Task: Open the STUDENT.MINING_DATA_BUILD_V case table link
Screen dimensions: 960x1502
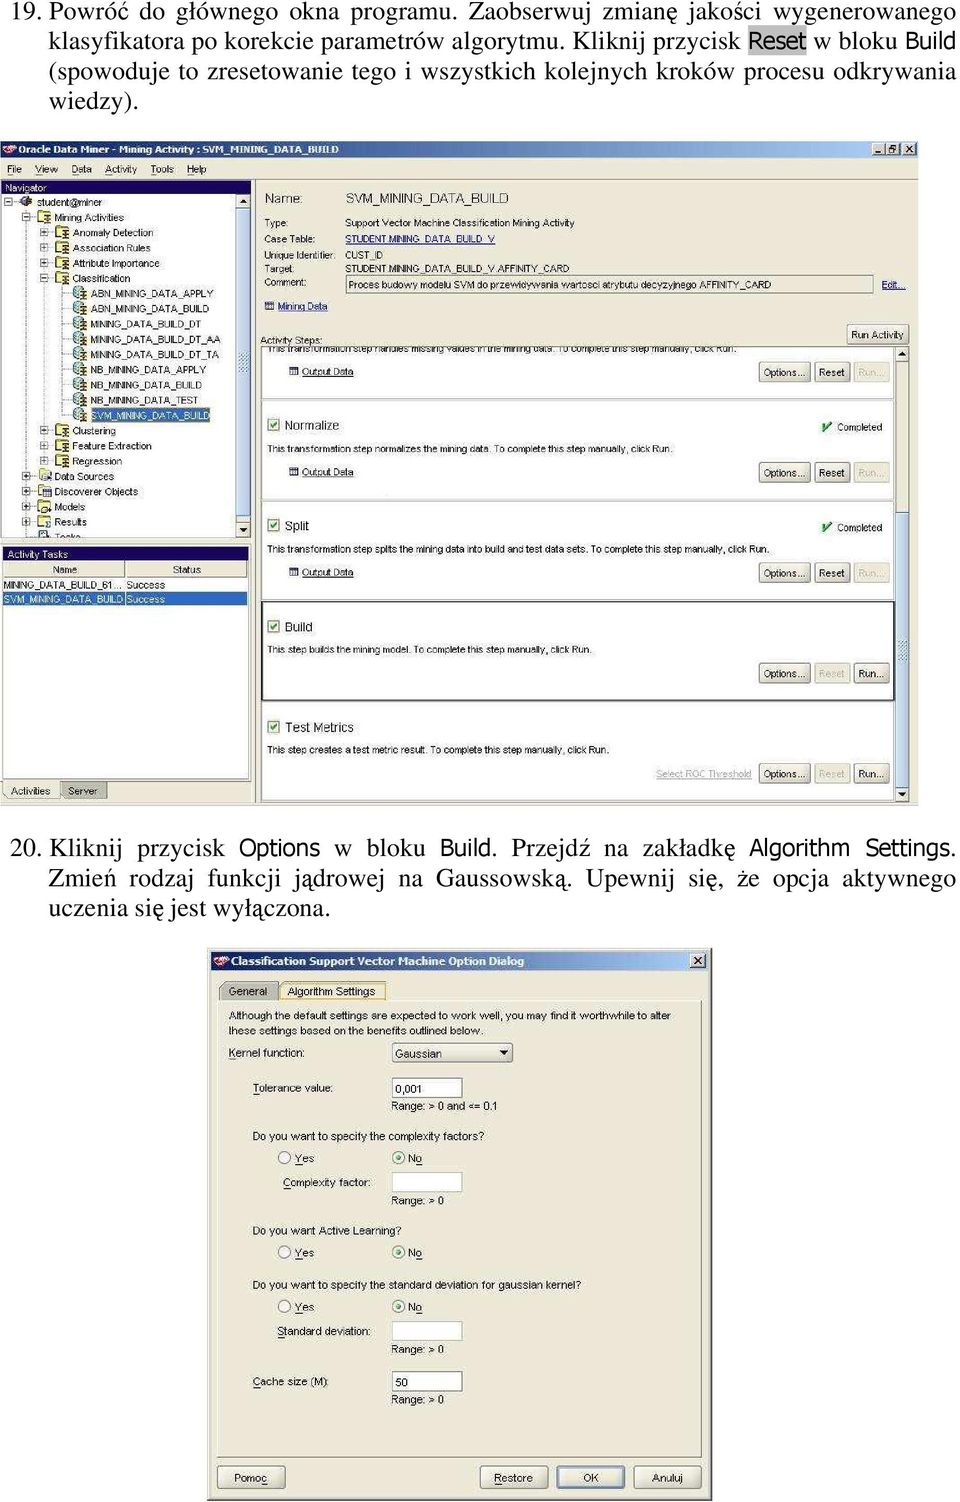Action: (x=420, y=239)
